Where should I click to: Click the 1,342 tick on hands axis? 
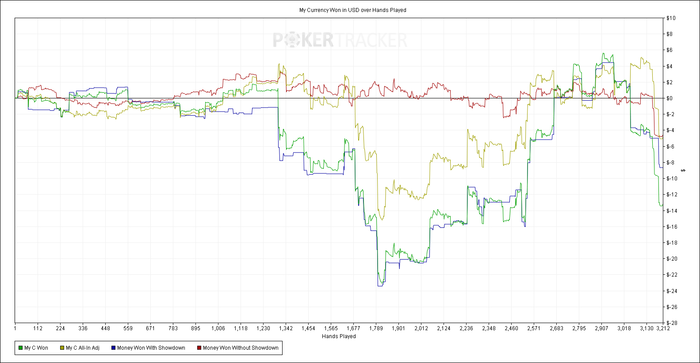pos(286,329)
